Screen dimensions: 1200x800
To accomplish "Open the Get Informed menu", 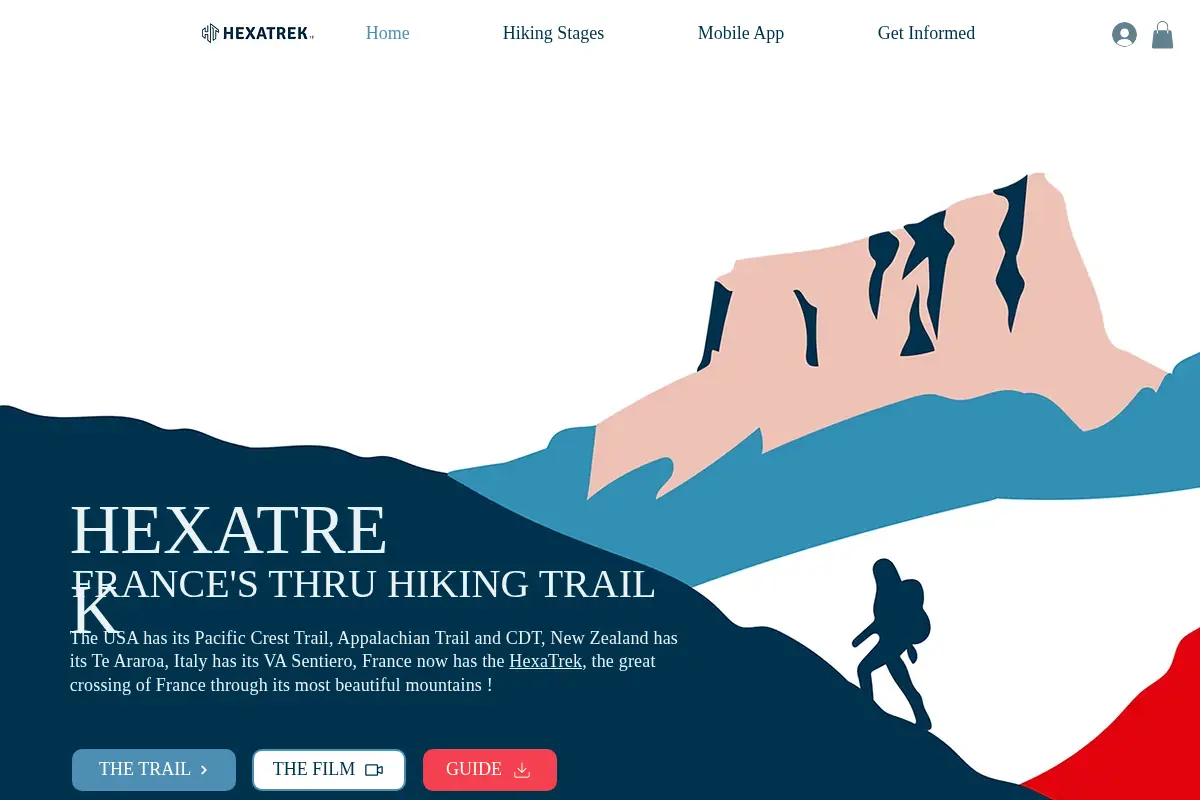I will (x=926, y=33).
